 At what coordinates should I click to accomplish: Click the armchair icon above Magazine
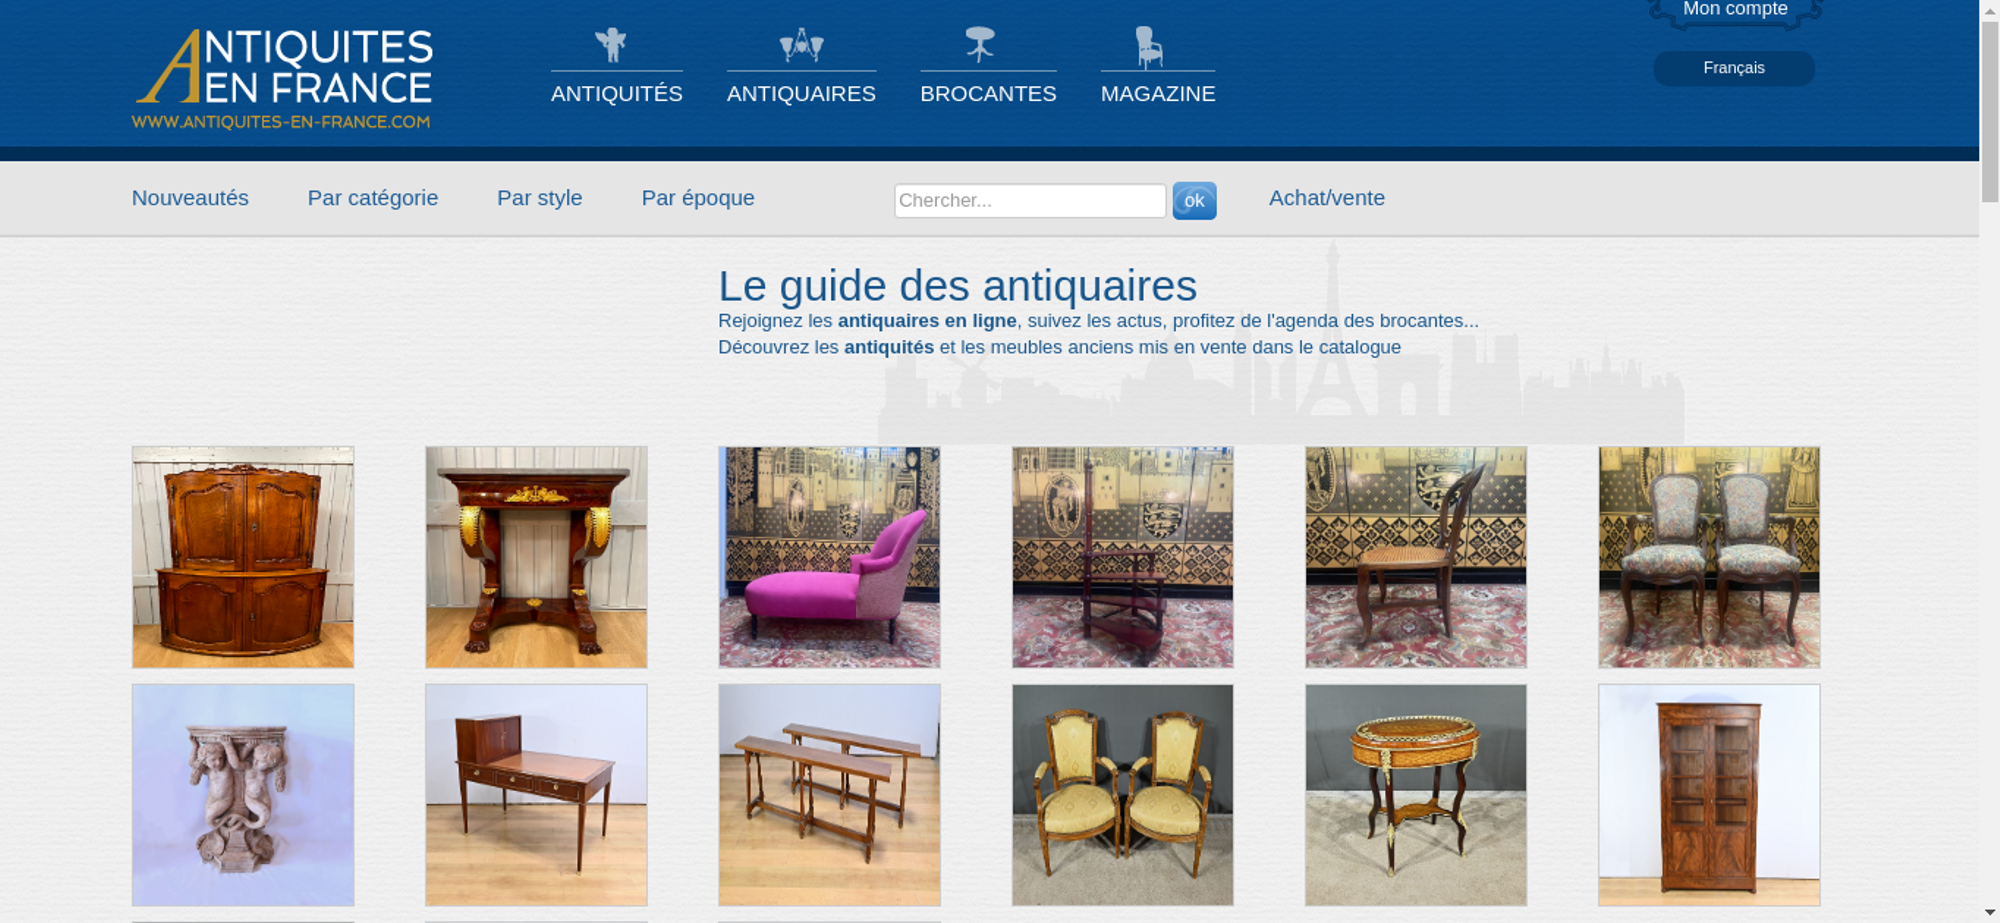click(x=1149, y=46)
